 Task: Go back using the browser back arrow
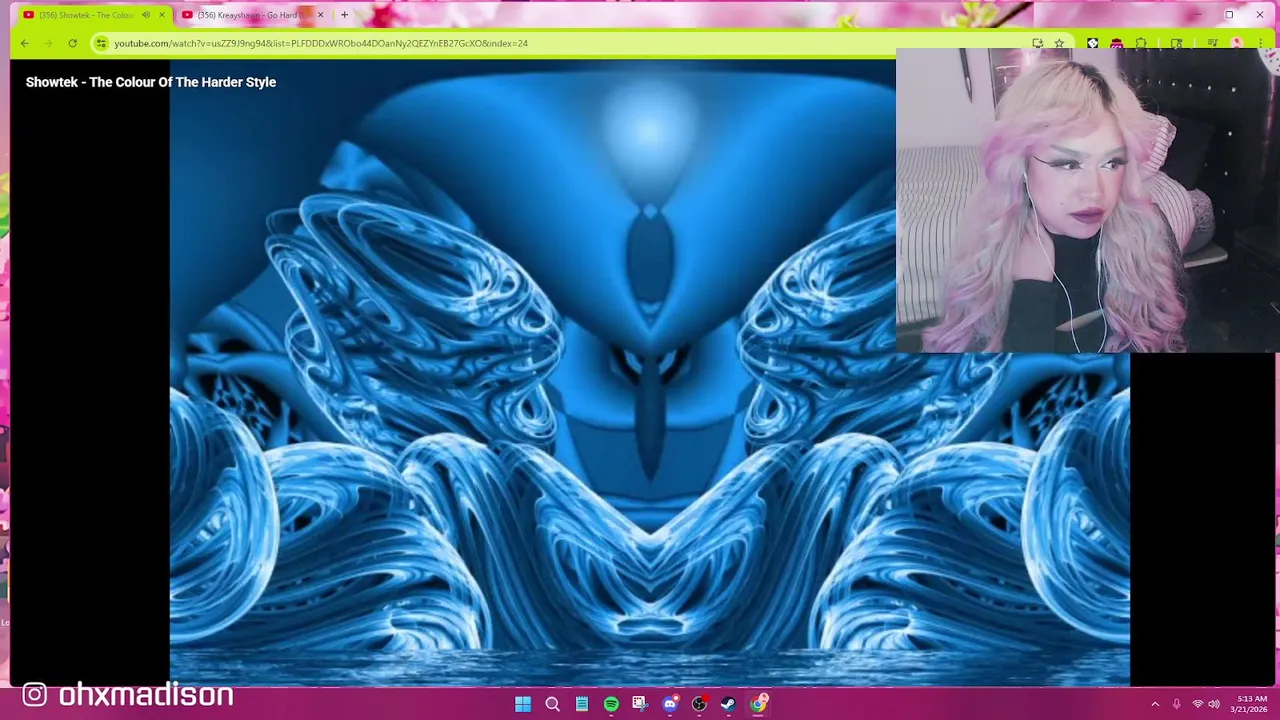tap(25, 43)
